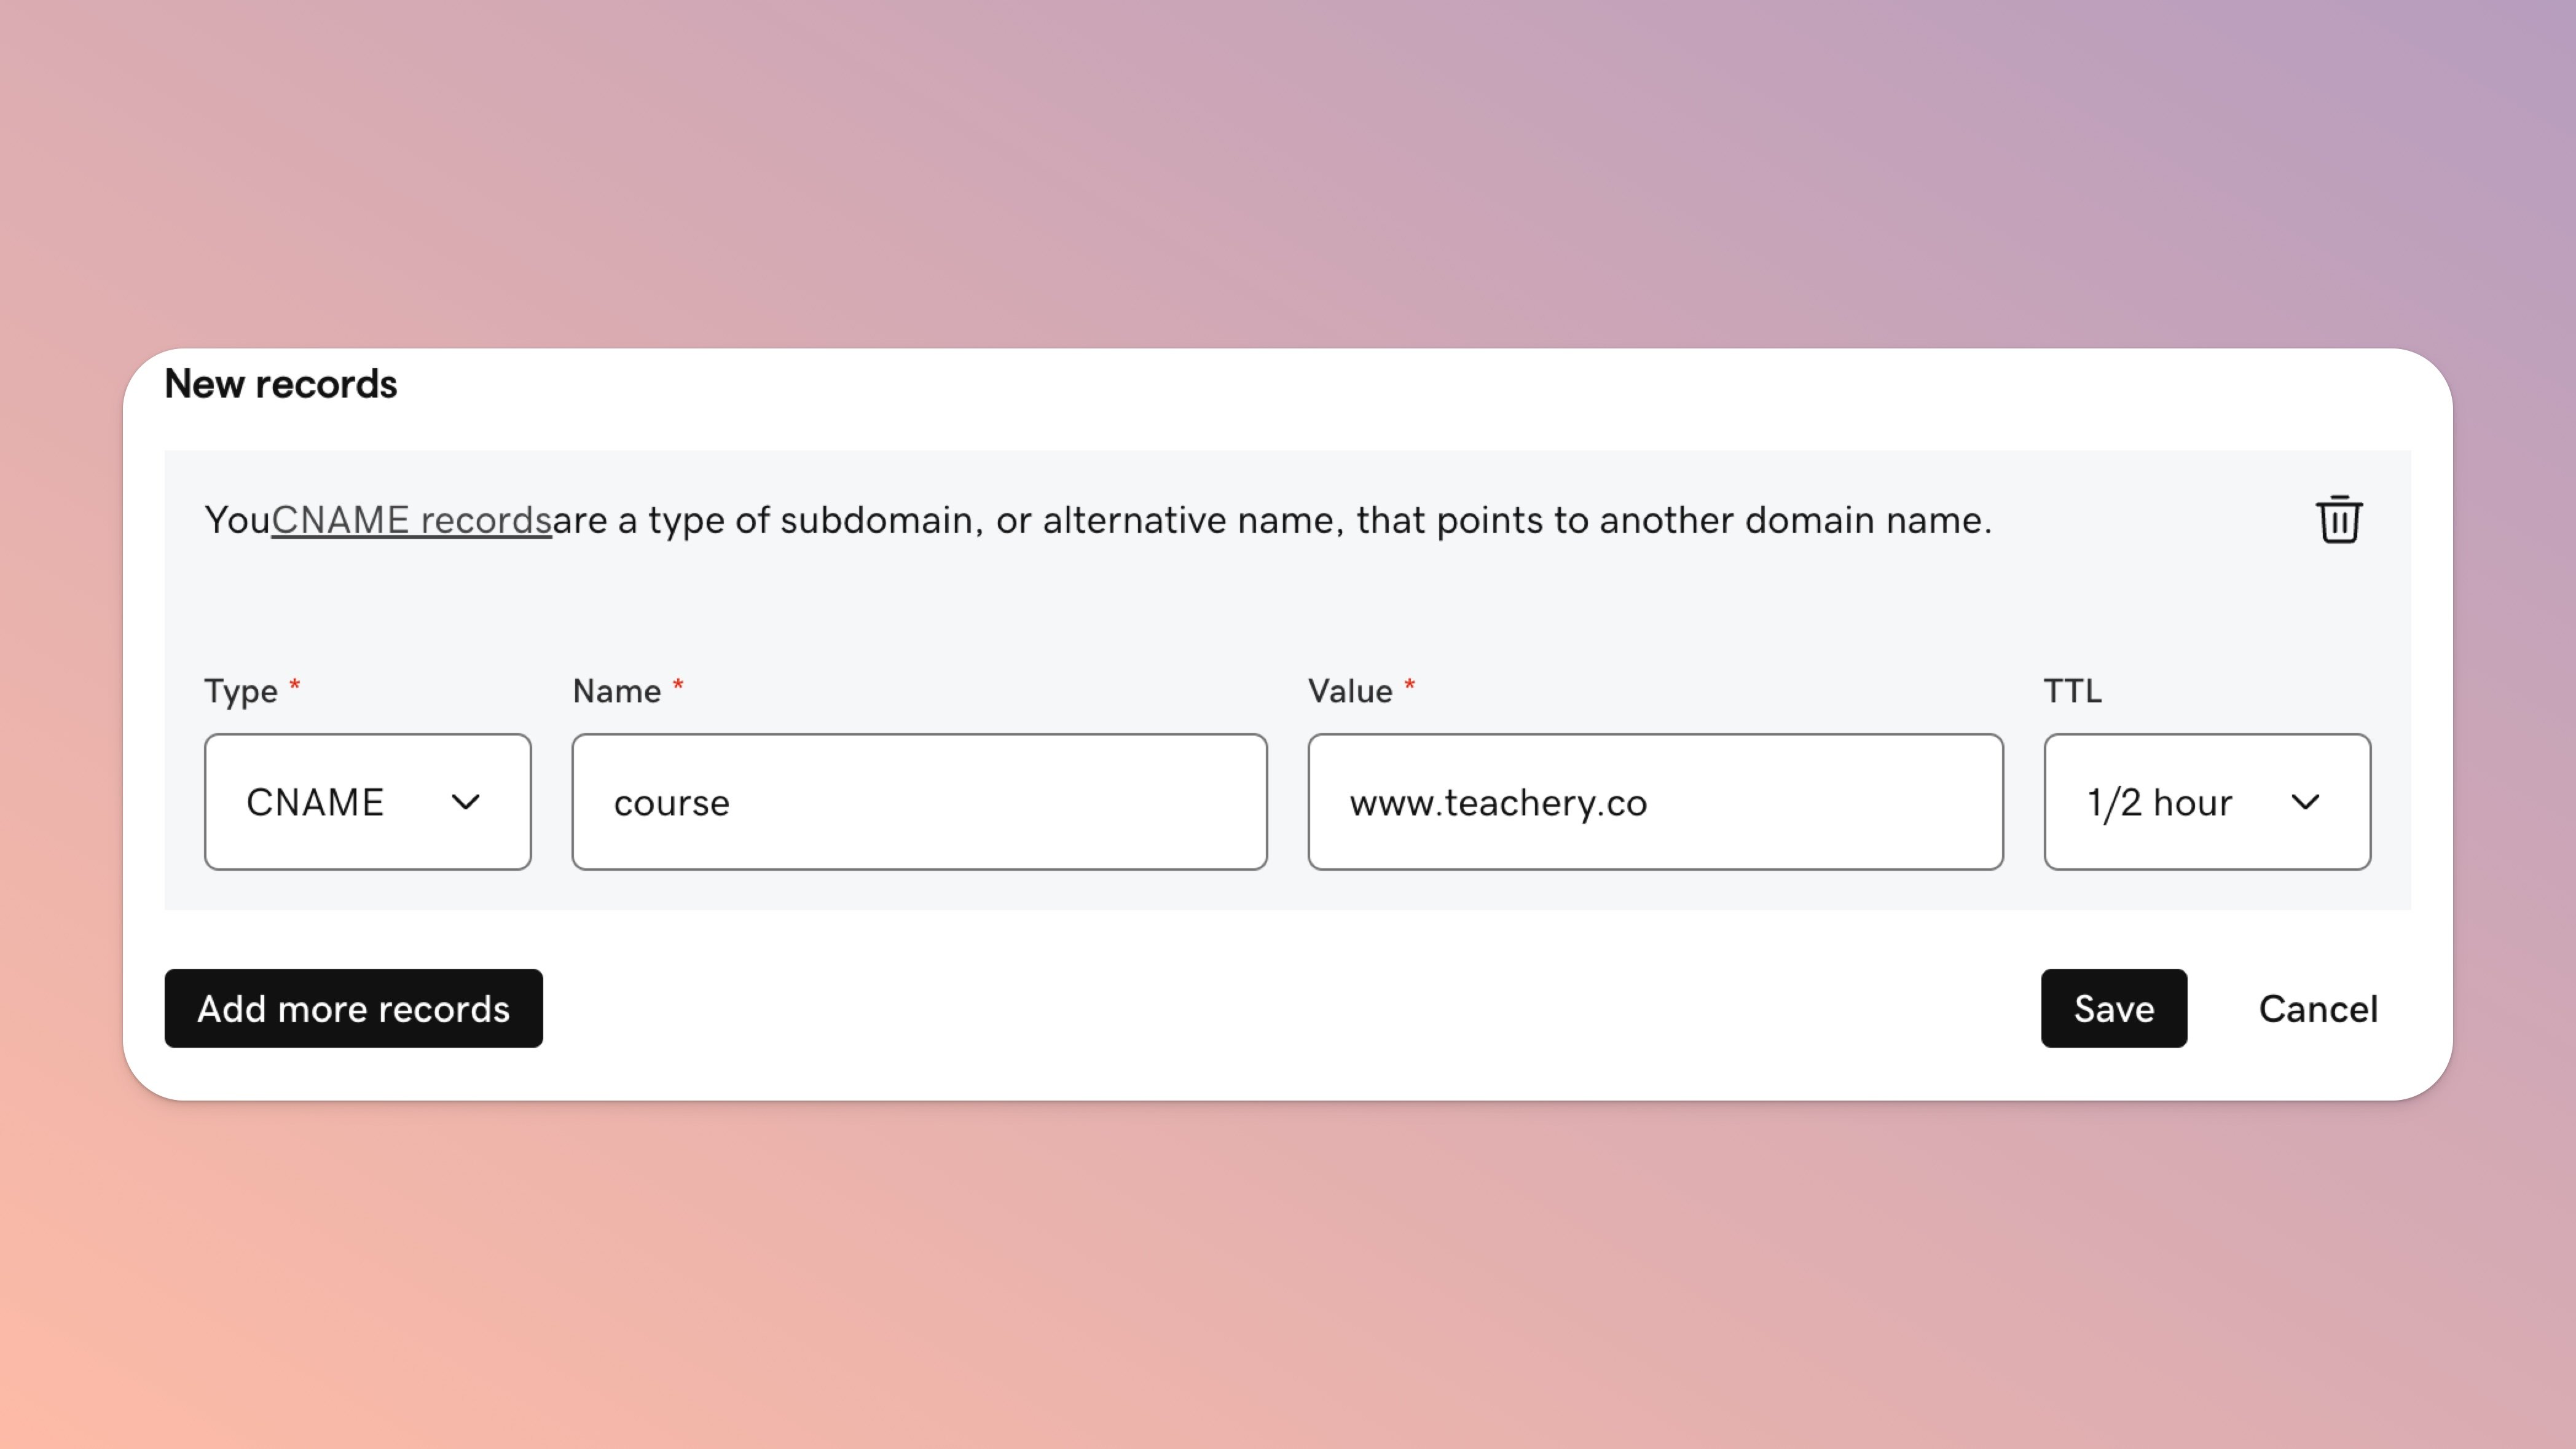Image resolution: width=2576 pixels, height=1449 pixels.
Task: Save the new DNS record
Action: click(2113, 1008)
